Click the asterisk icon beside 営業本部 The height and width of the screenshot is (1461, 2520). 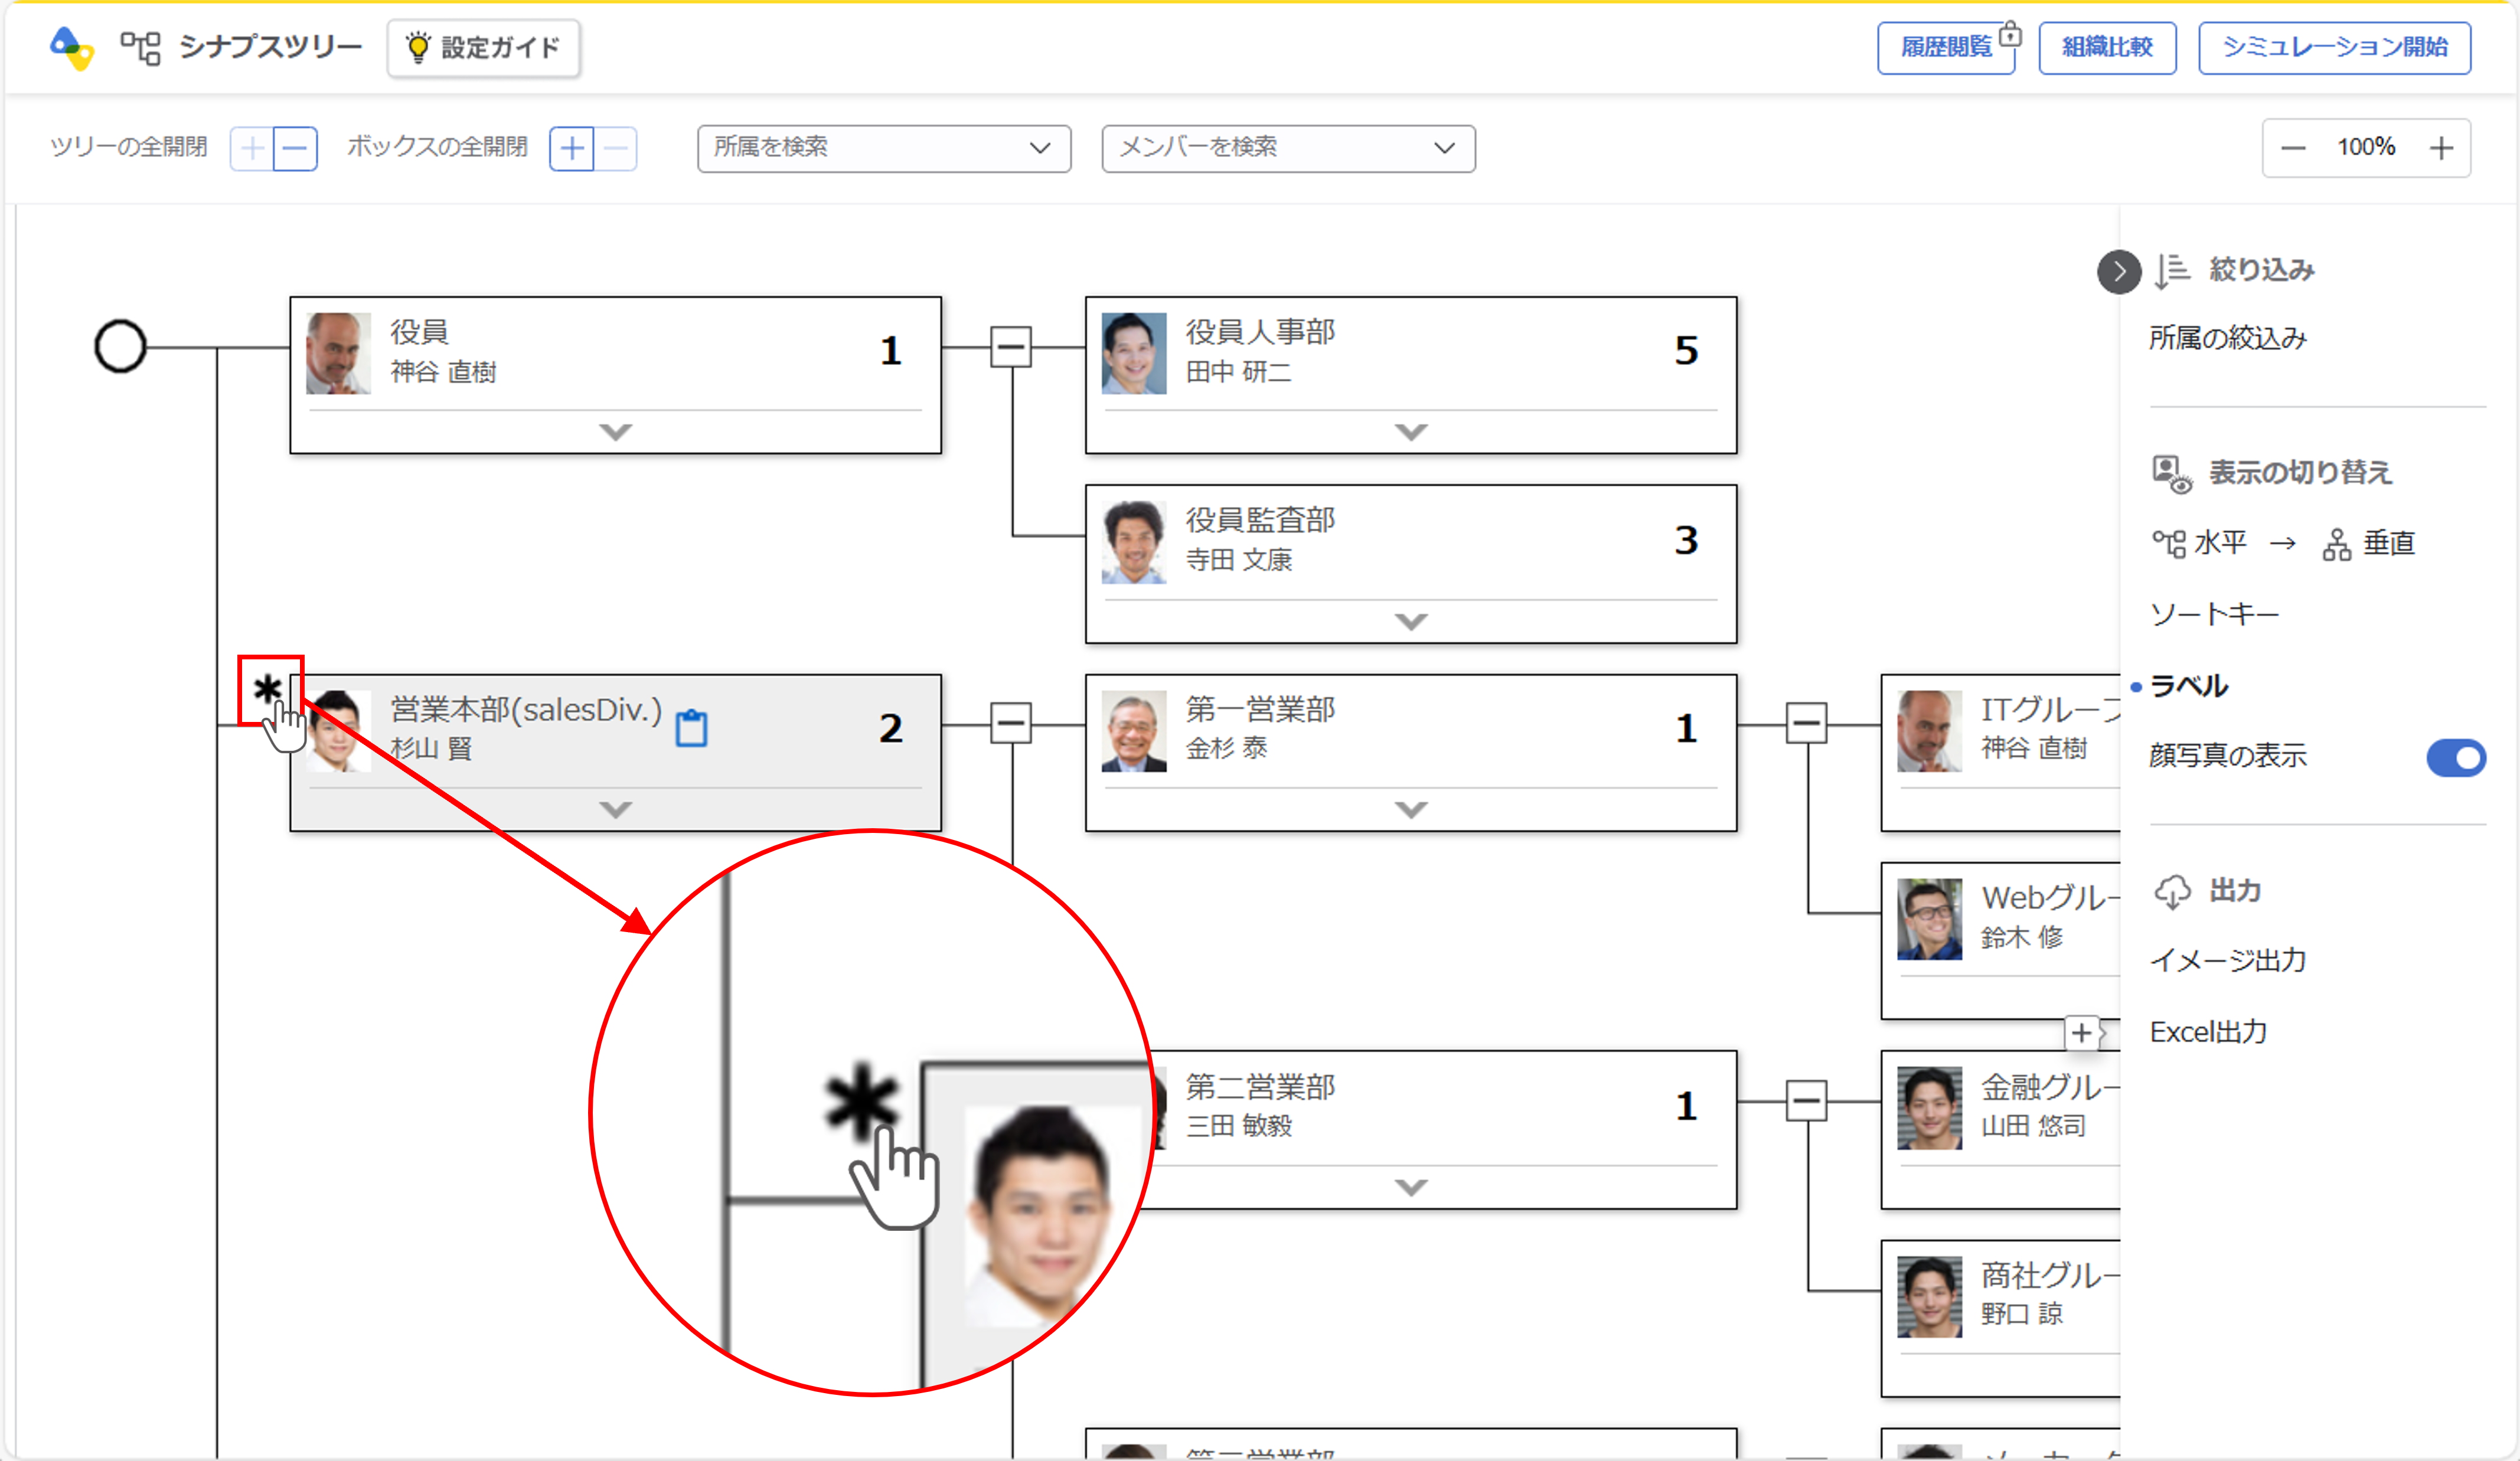tap(267, 689)
